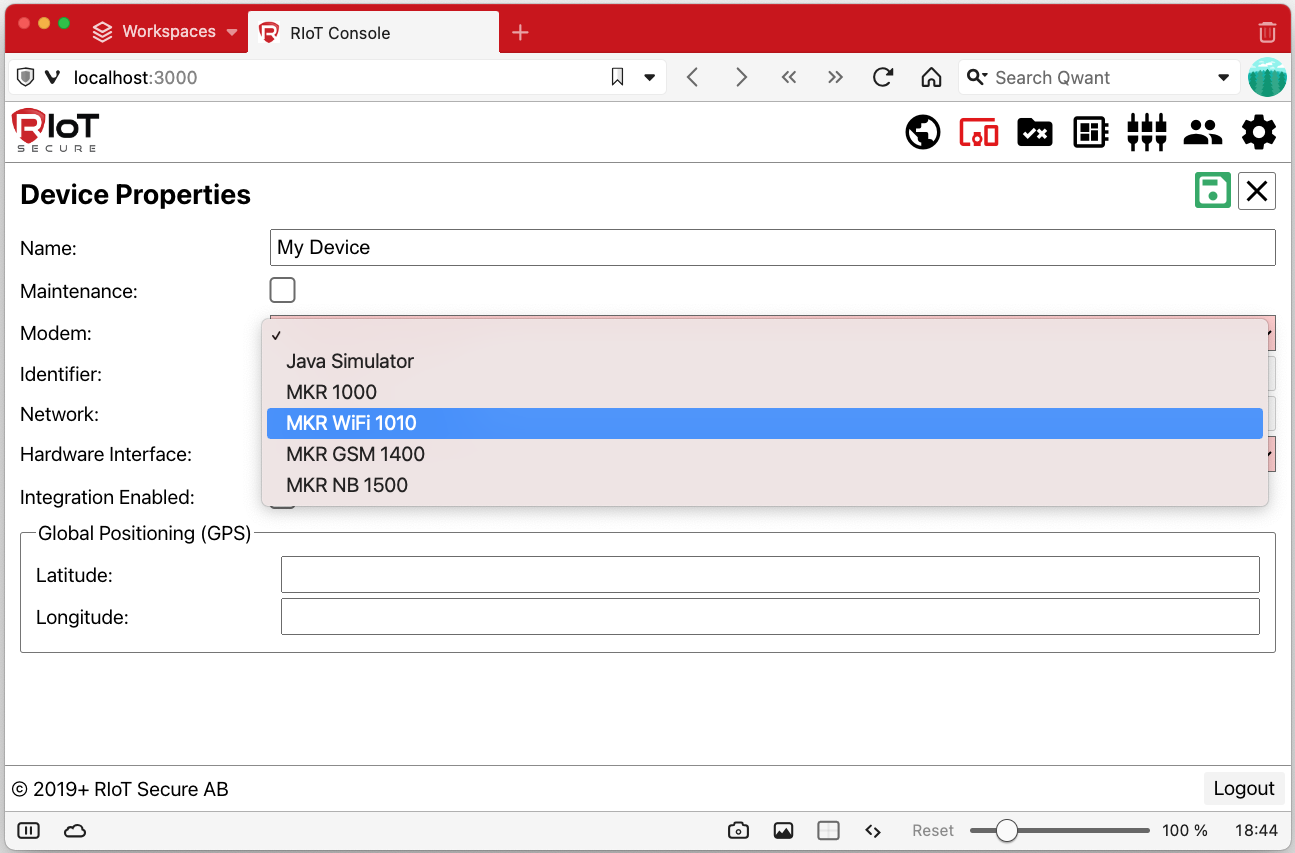Open the folder with code icon
The image size is (1295, 853).
coord(1034,132)
